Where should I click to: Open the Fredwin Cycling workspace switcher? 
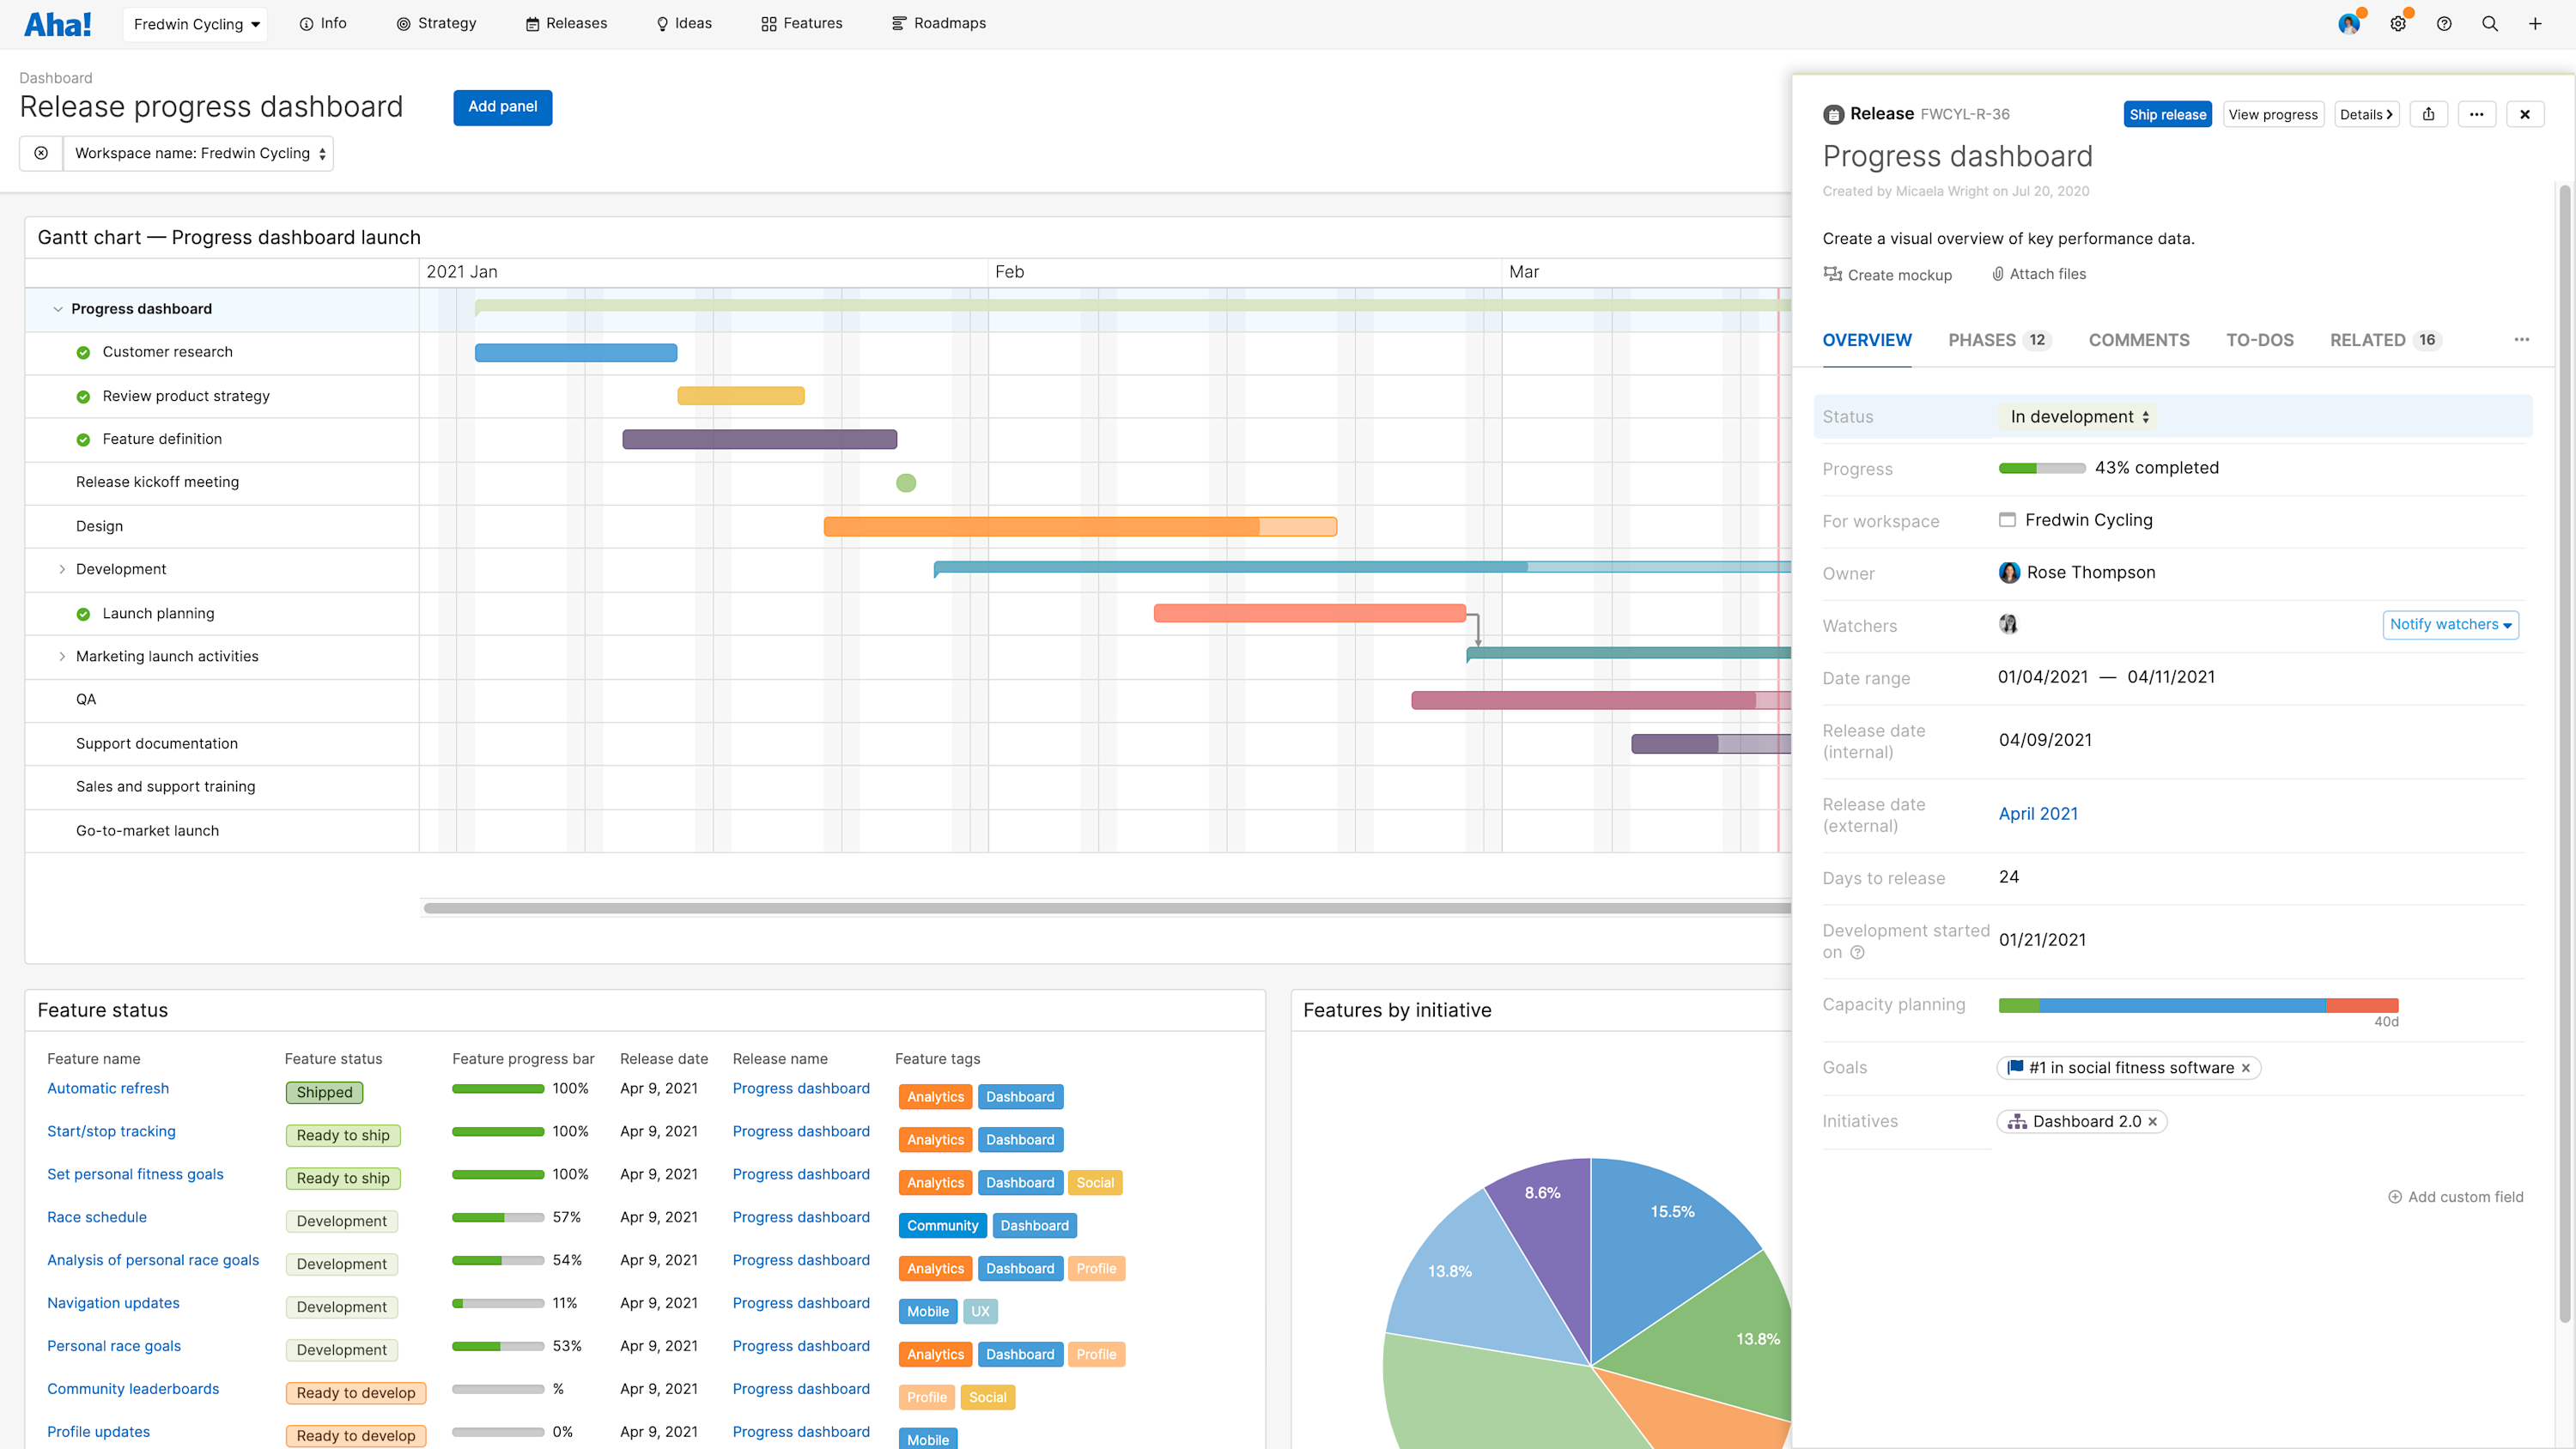(x=194, y=23)
